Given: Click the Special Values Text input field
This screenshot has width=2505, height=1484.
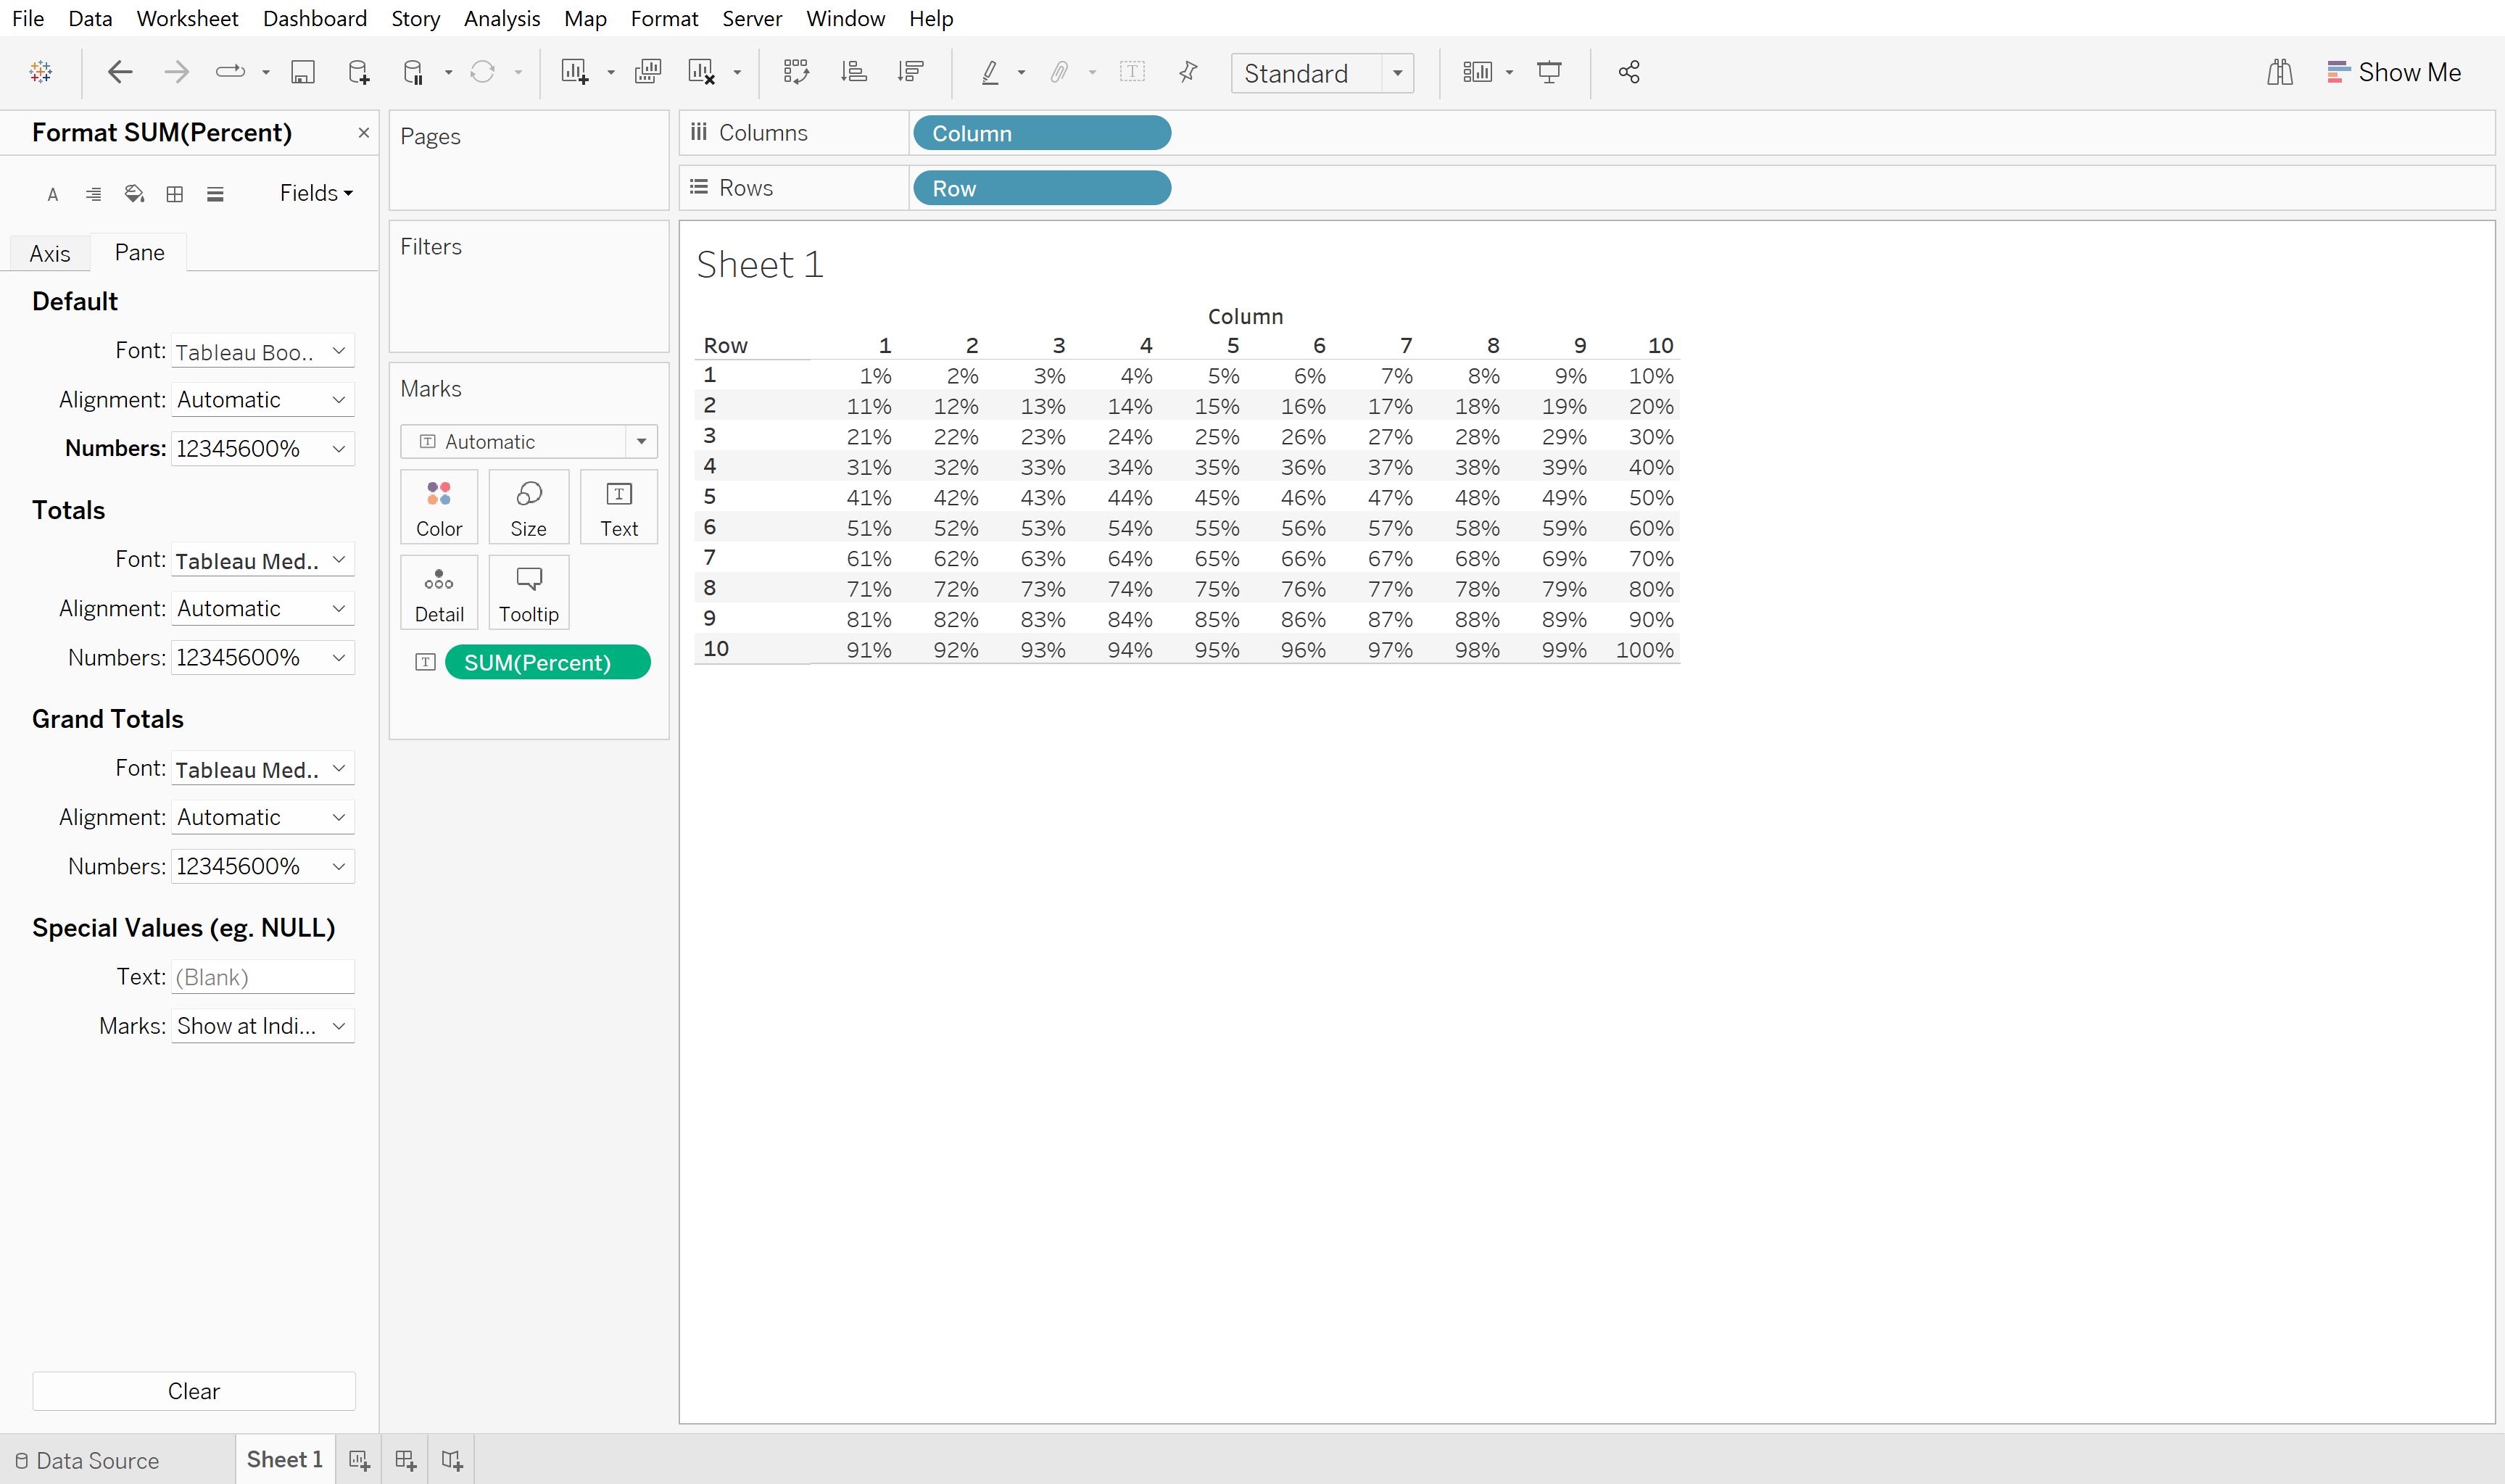Looking at the screenshot, I should [263, 977].
